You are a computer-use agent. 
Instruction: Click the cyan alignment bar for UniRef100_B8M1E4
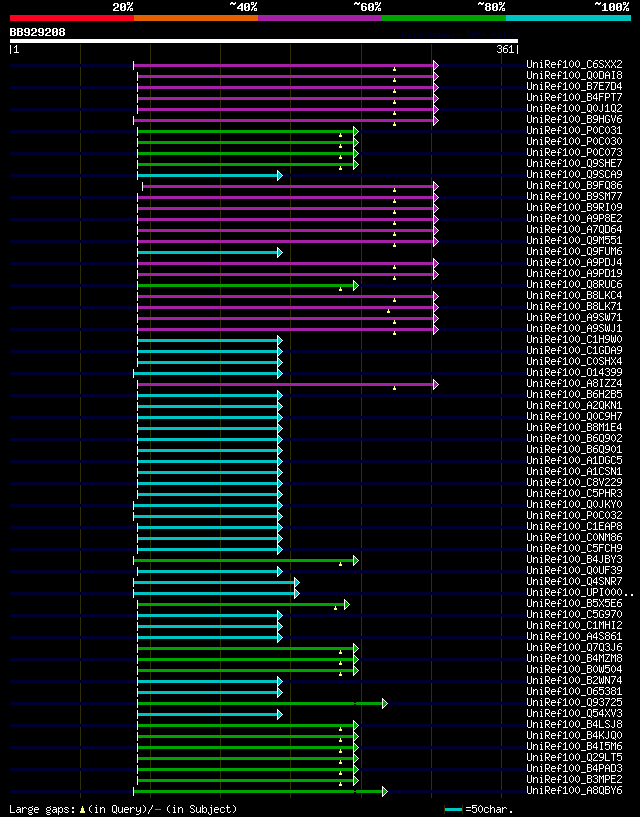210,428
